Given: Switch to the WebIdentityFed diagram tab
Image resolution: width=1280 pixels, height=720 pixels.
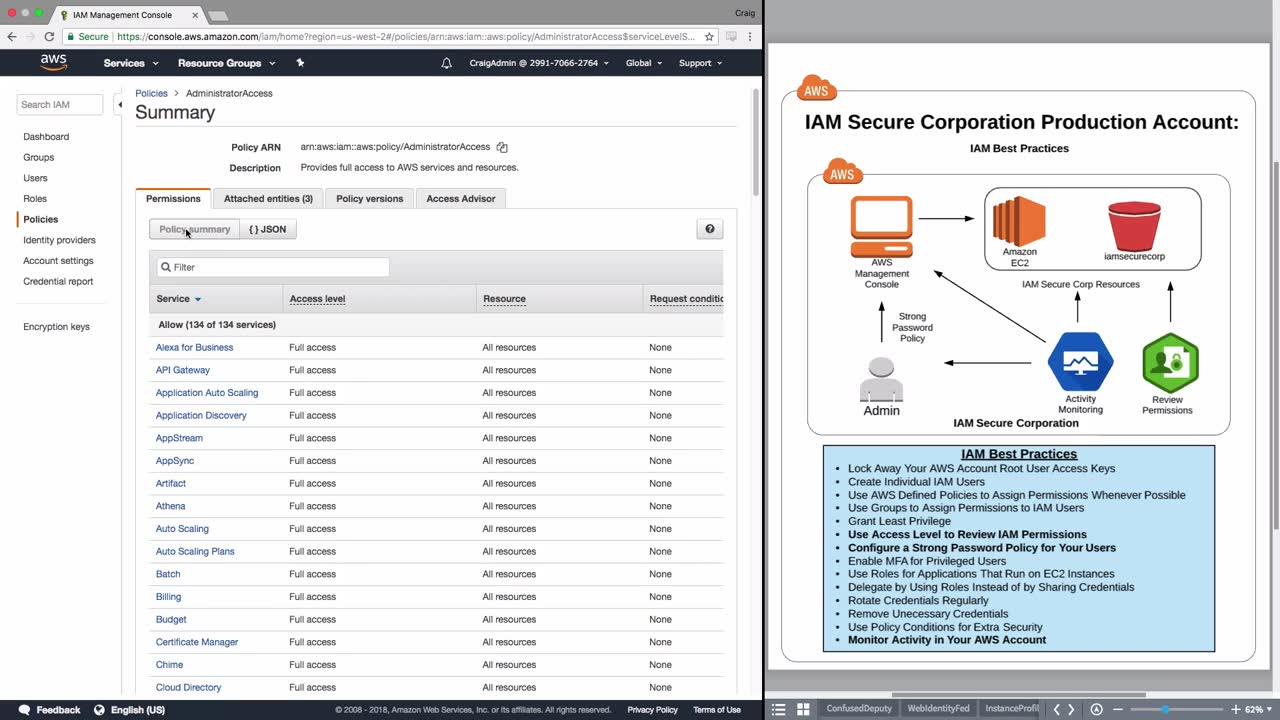Looking at the screenshot, I should pyautogui.click(x=938, y=709).
